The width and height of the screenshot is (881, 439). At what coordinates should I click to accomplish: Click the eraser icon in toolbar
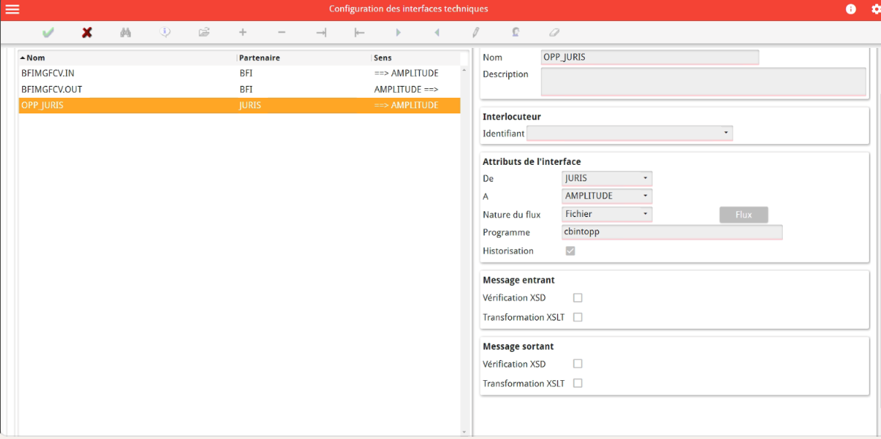coord(554,33)
